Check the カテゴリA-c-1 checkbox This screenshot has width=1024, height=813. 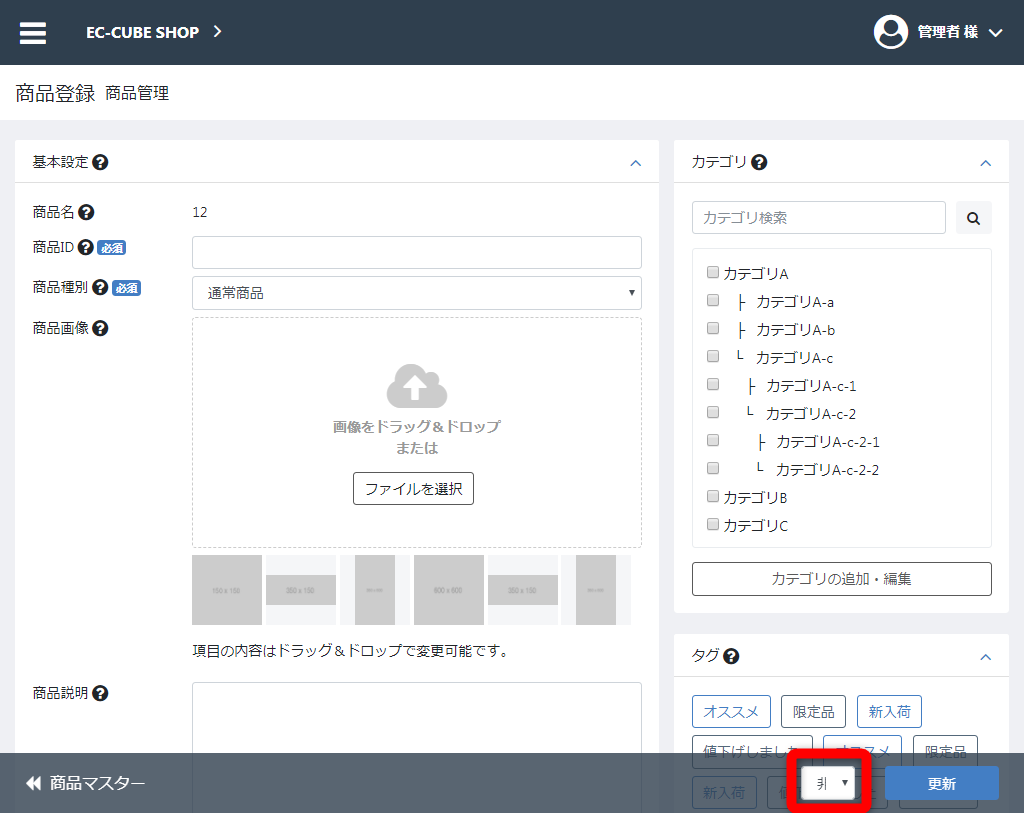pyautogui.click(x=713, y=384)
